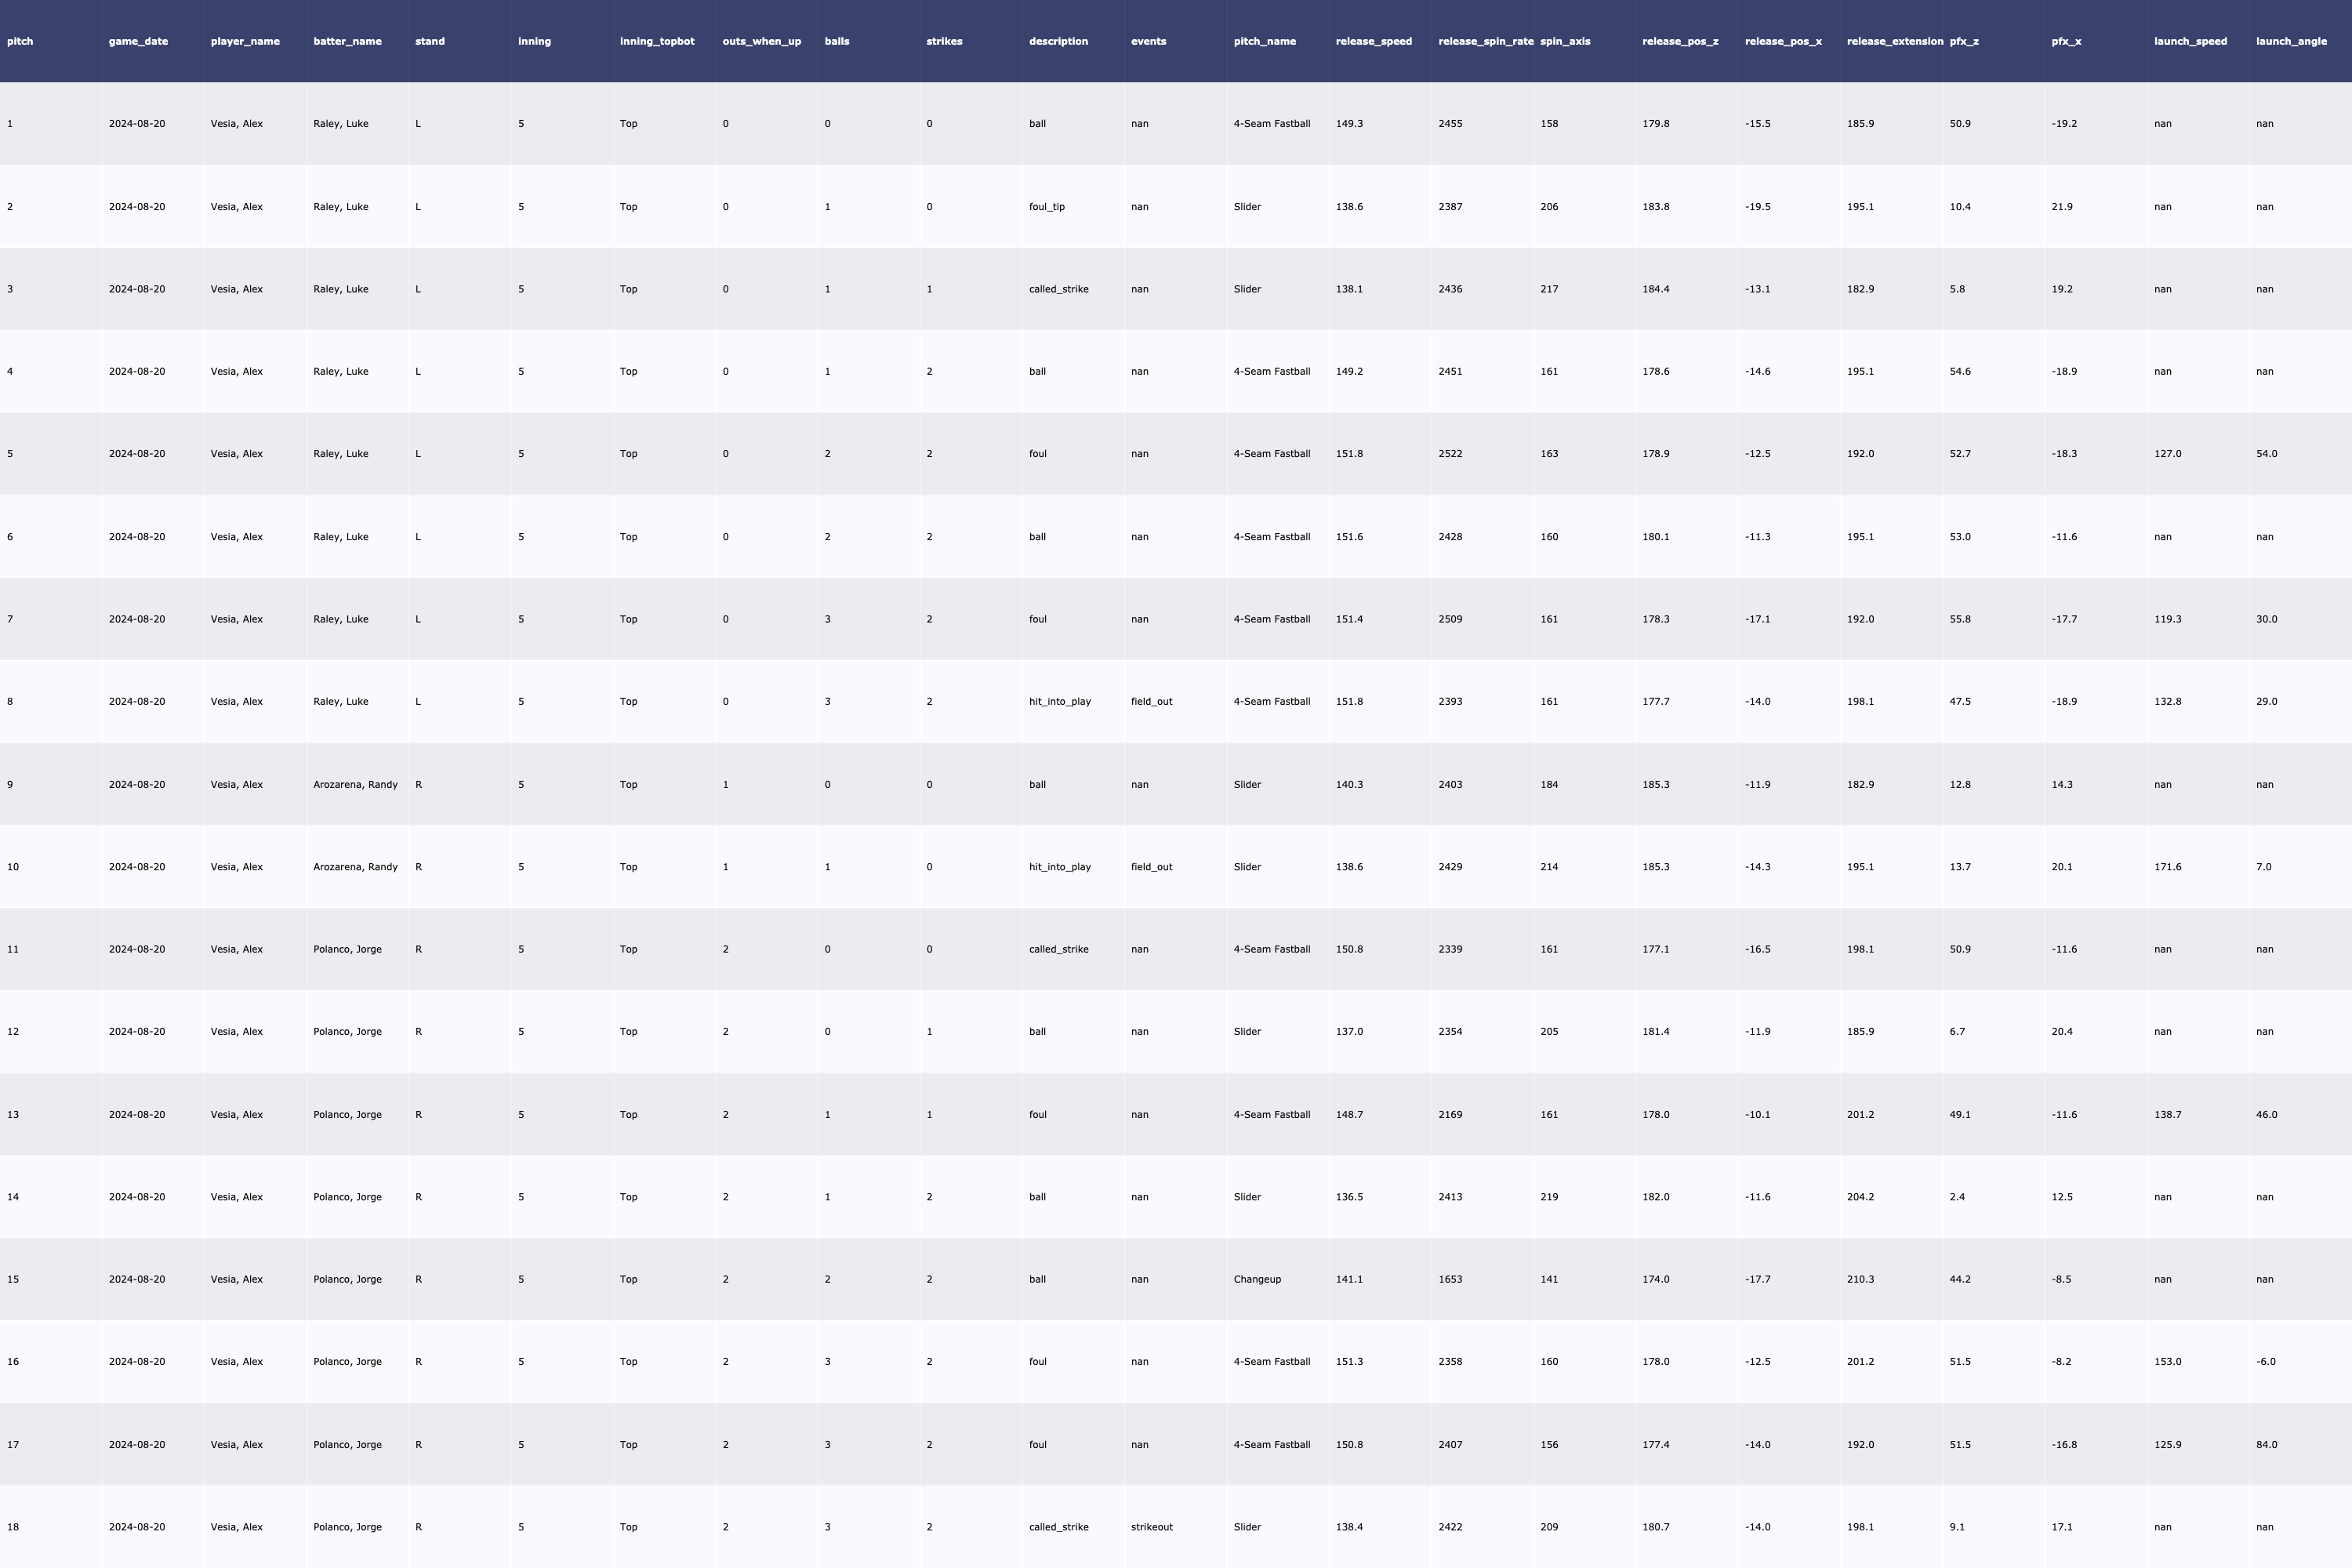Click the spin_axis column header
The width and height of the screenshot is (2352, 1568).
pyautogui.click(x=1565, y=41)
